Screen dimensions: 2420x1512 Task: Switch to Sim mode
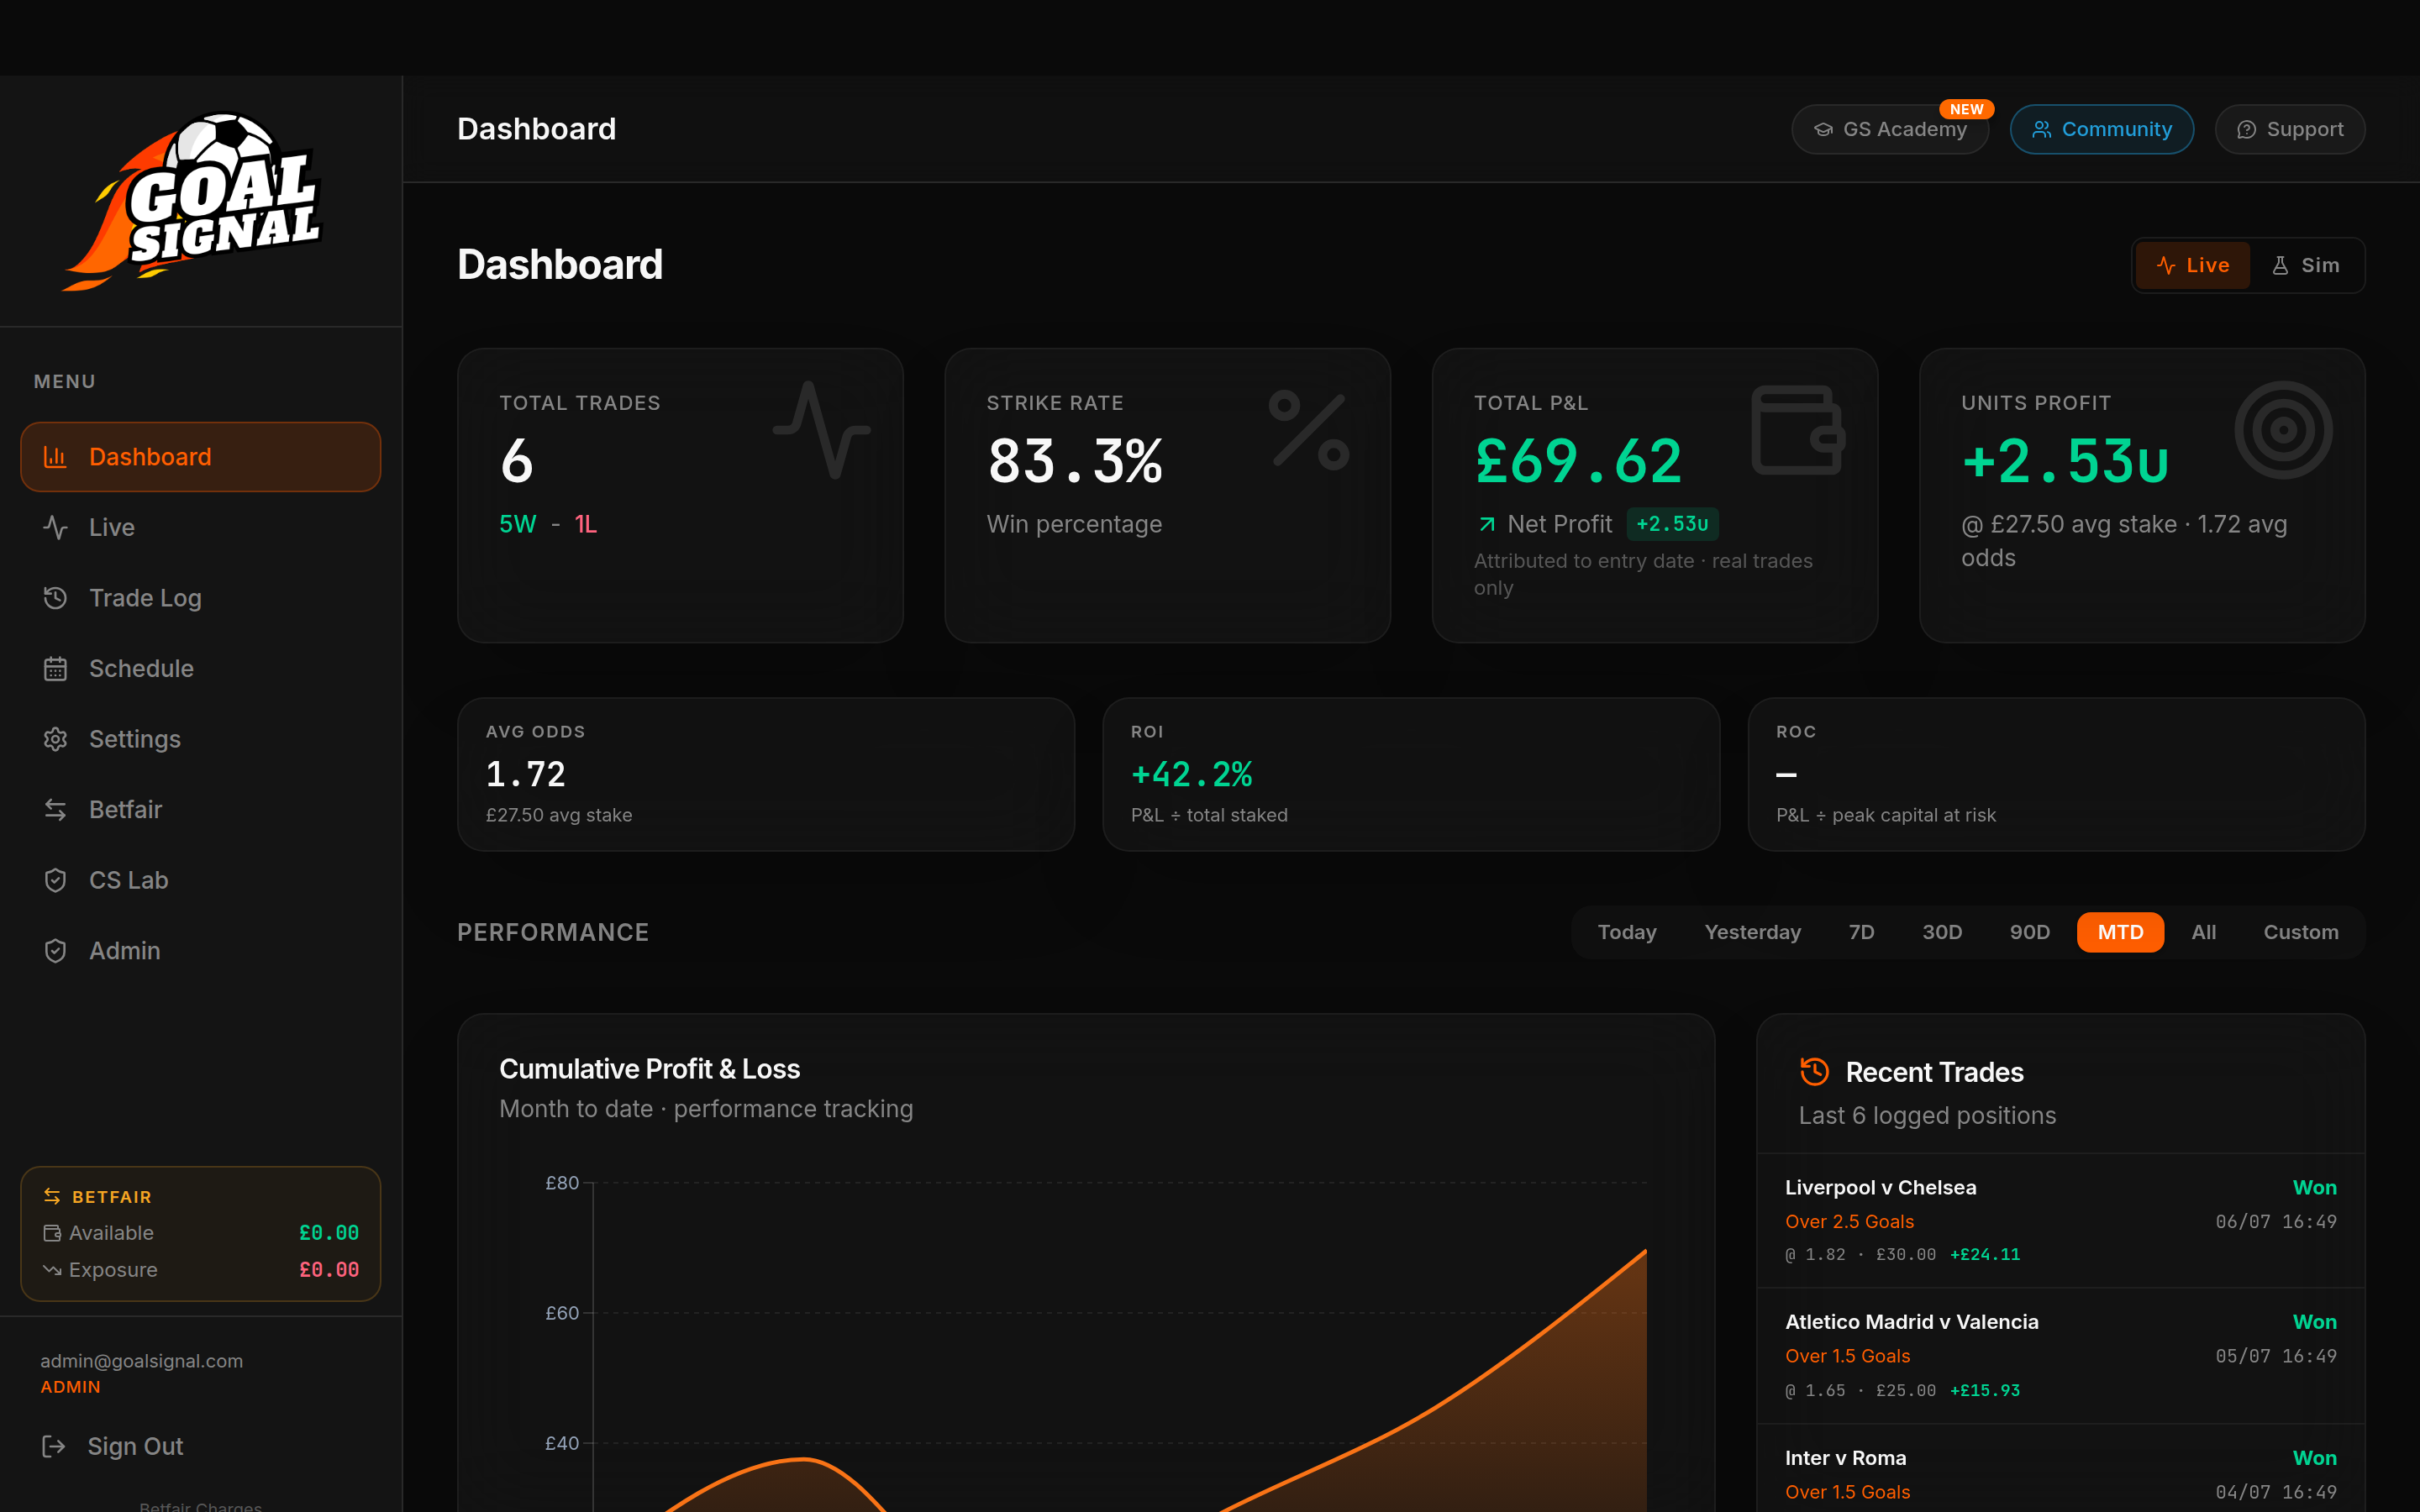pyautogui.click(x=2306, y=265)
